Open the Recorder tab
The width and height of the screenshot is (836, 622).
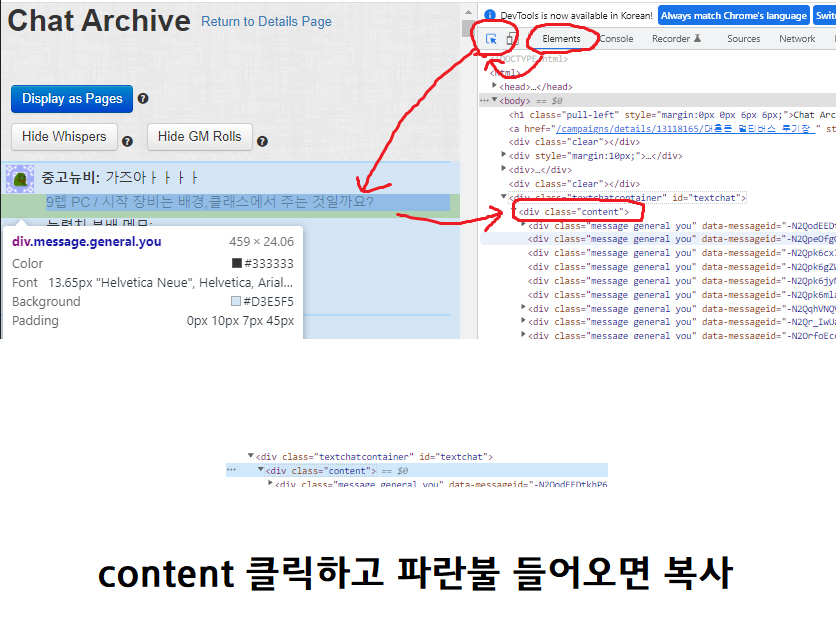pyautogui.click(x=676, y=38)
